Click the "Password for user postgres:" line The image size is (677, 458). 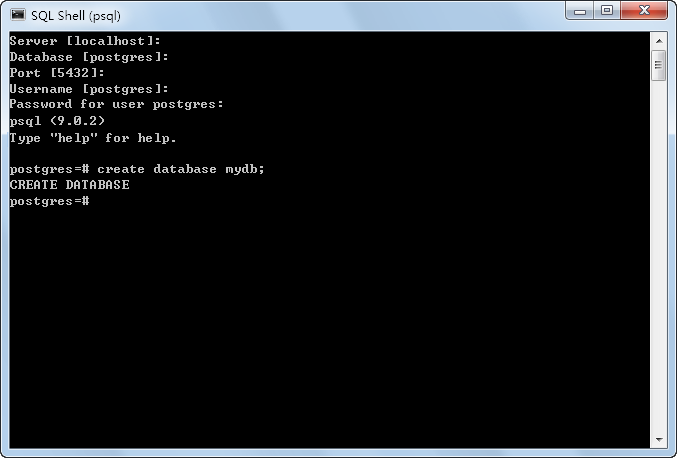point(116,104)
